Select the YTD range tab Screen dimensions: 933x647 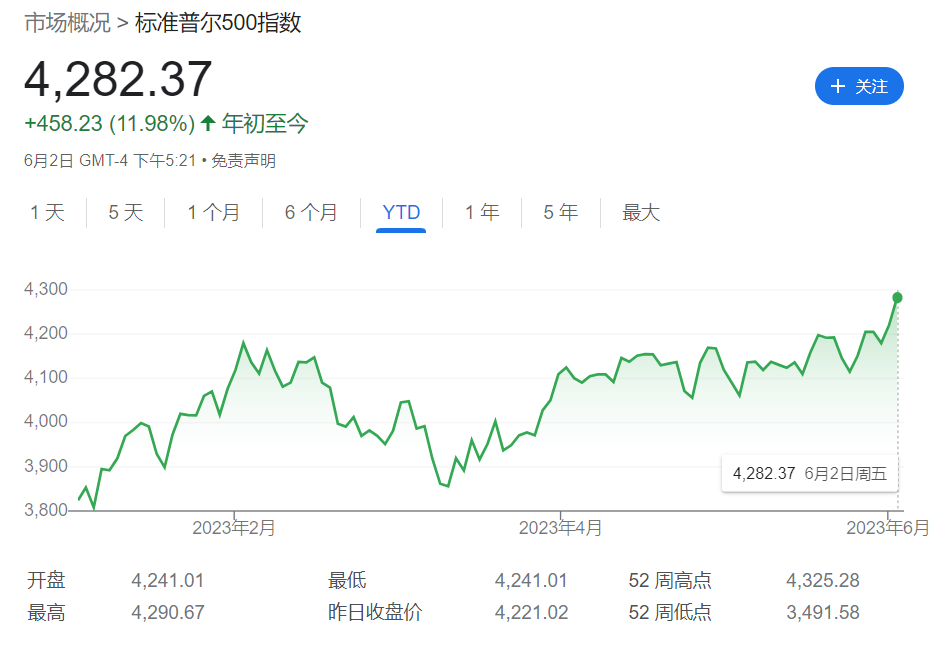(x=401, y=212)
